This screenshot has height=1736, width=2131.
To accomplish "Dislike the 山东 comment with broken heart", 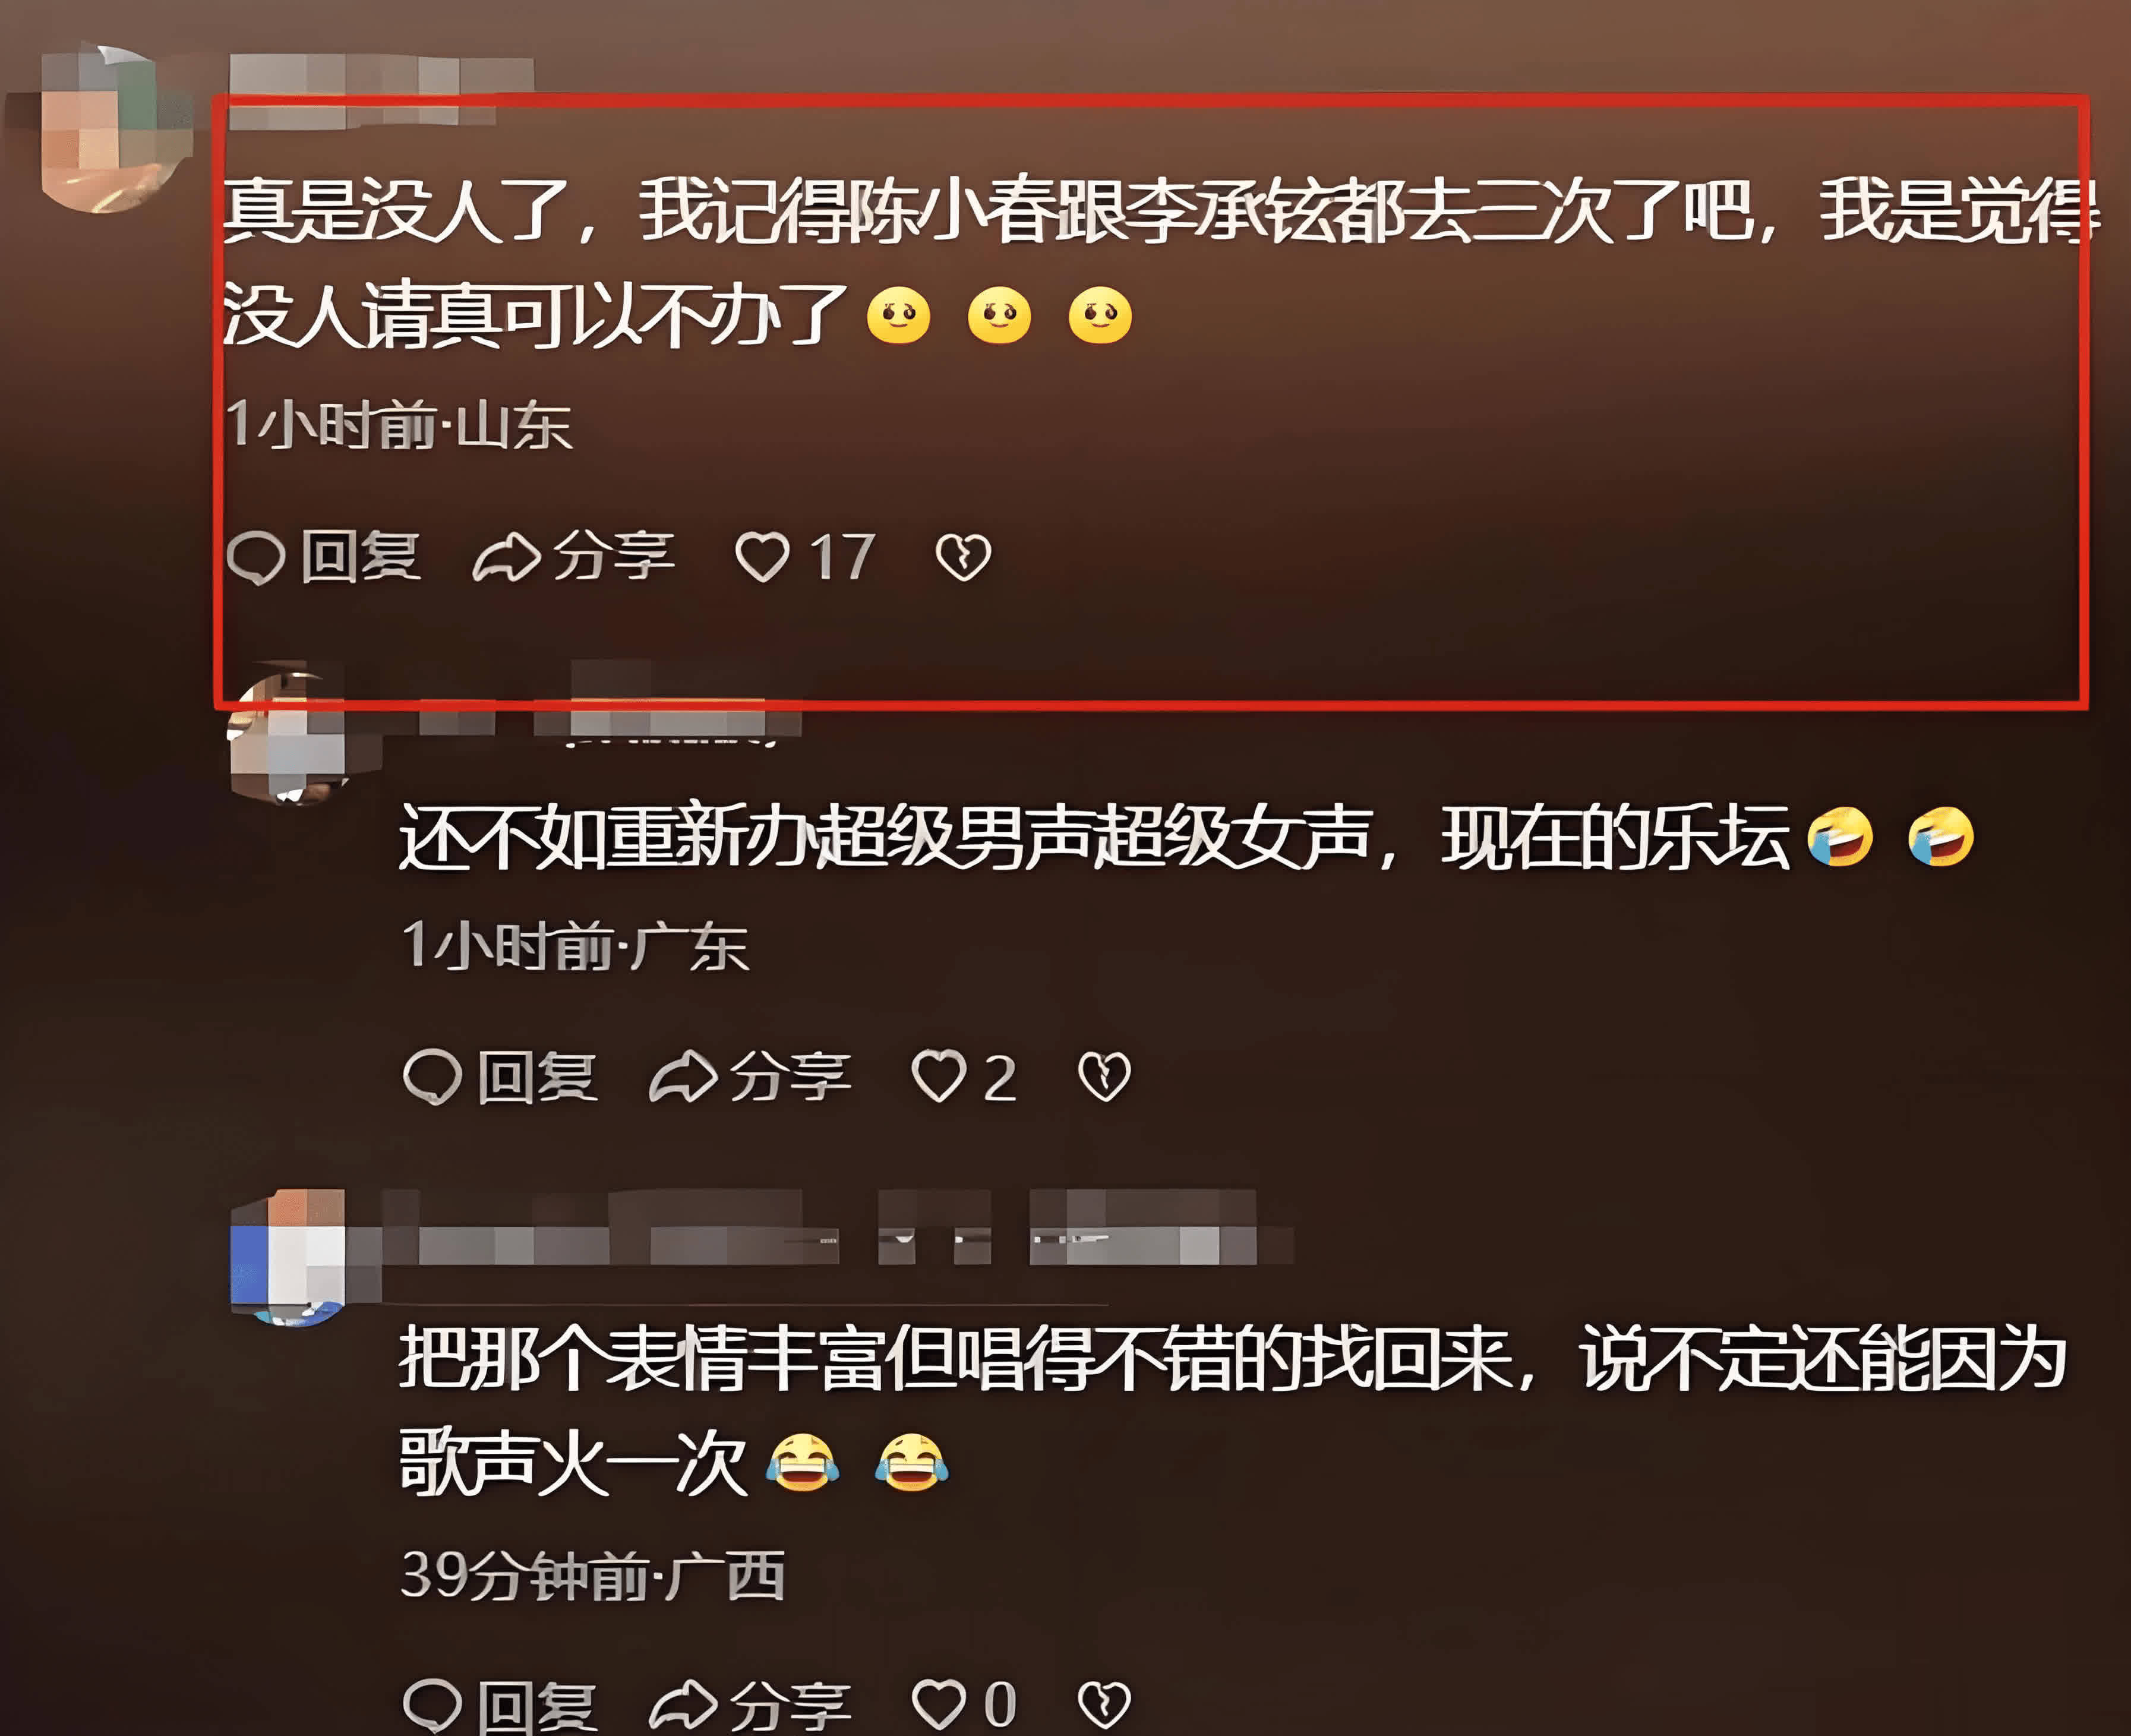I will 963,557.
